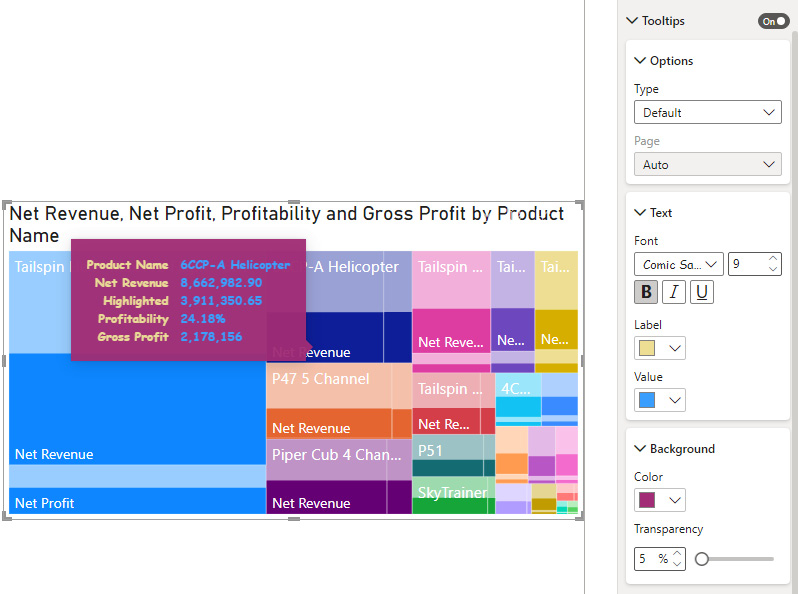Decrease the font size with down arrow
Screen dimensions: 798x594
pos(773,270)
